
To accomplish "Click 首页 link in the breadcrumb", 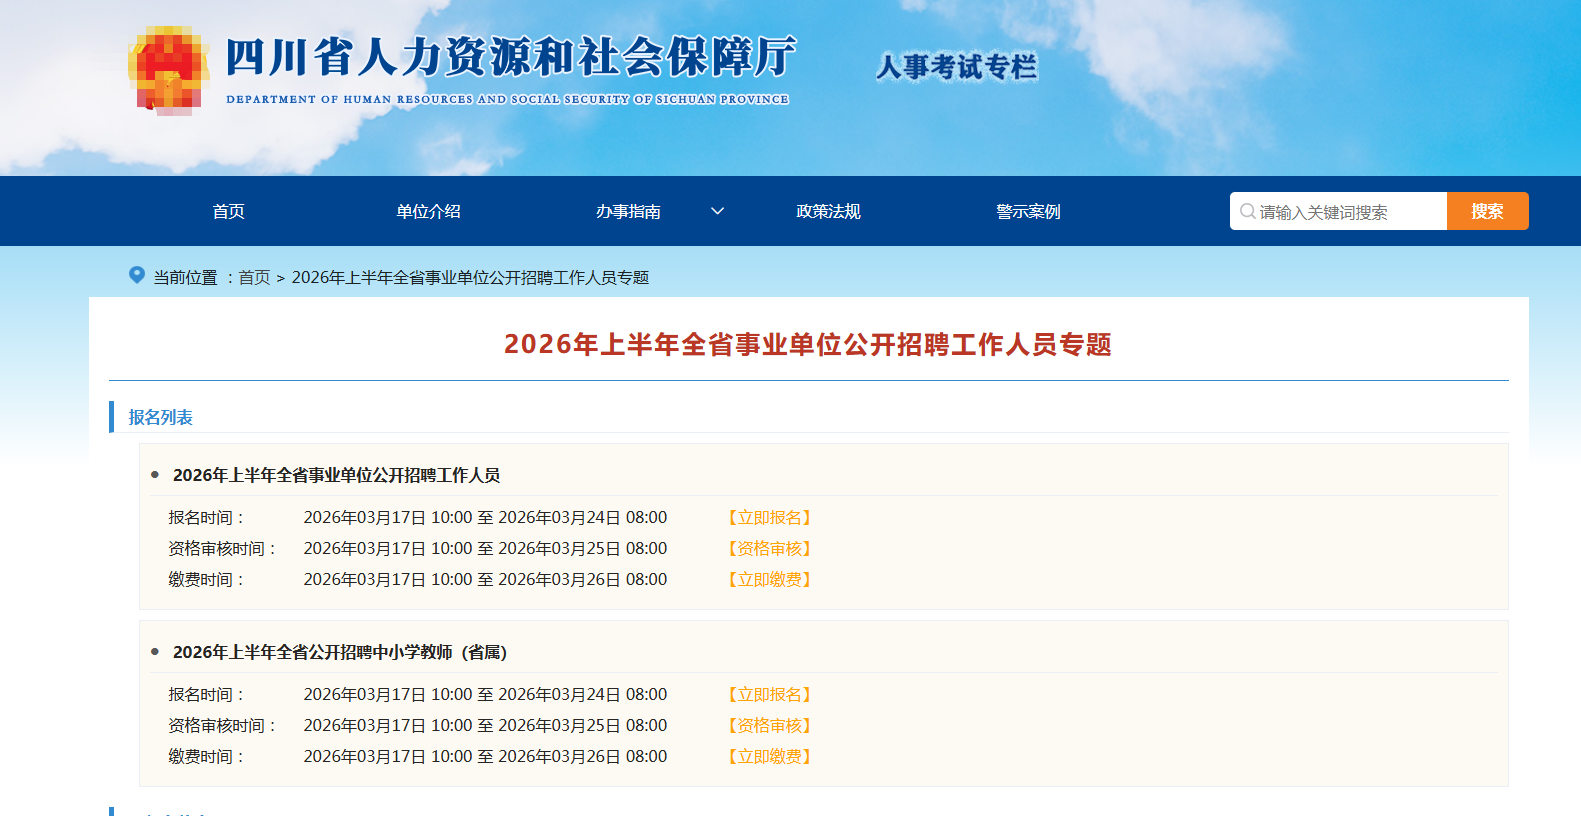I will point(254,277).
